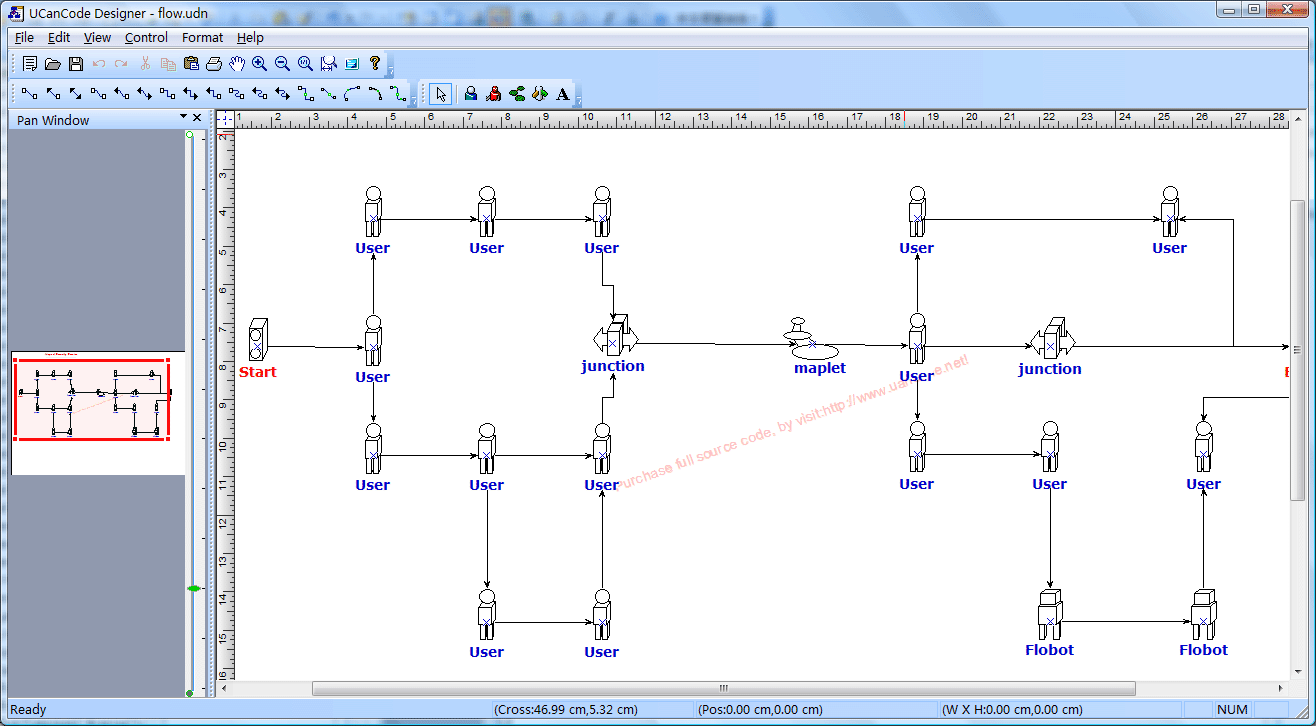Open the Edit menu

click(59, 37)
